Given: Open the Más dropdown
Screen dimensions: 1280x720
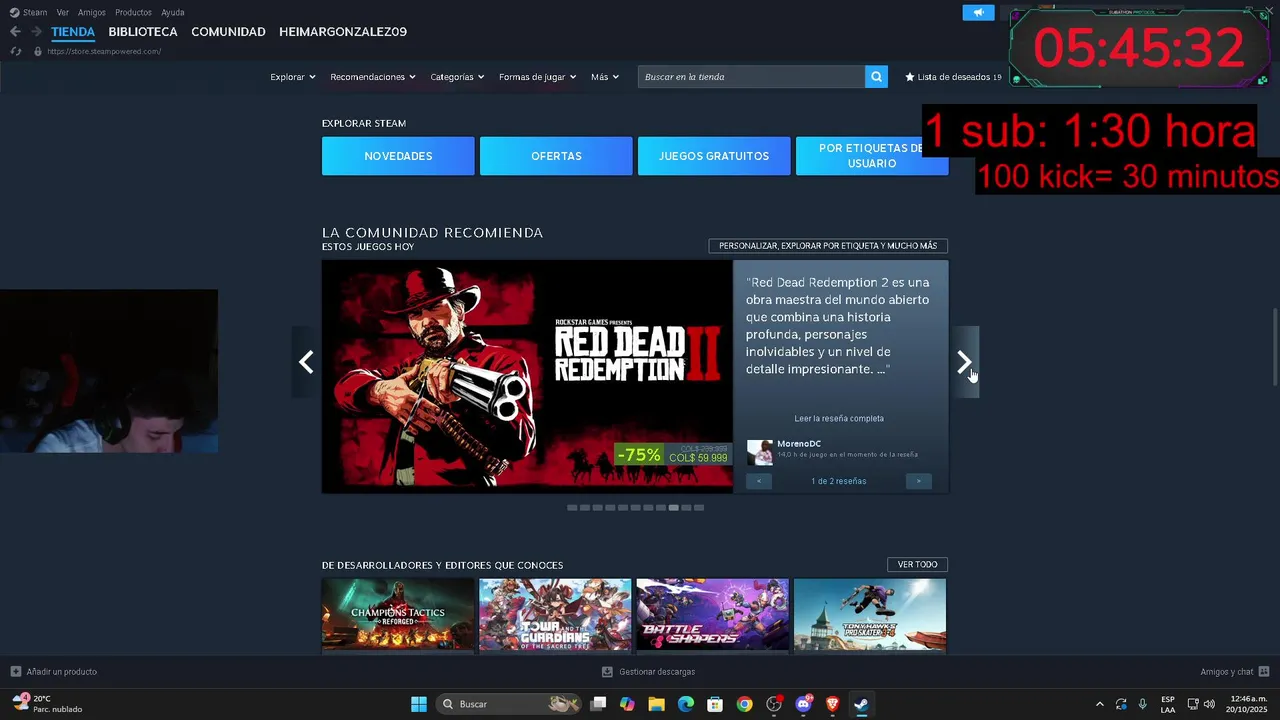Looking at the screenshot, I should click(605, 77).
